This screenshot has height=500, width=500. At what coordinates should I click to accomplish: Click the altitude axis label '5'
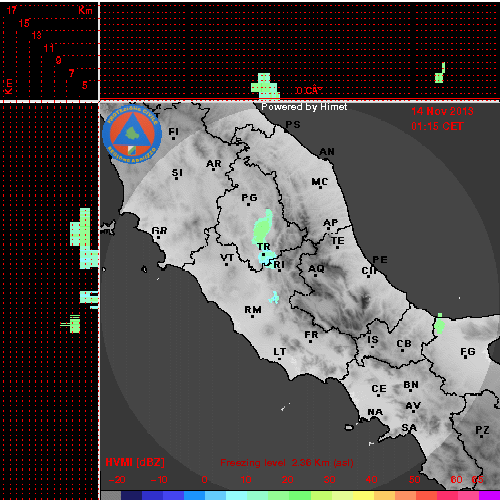(85, 85)
